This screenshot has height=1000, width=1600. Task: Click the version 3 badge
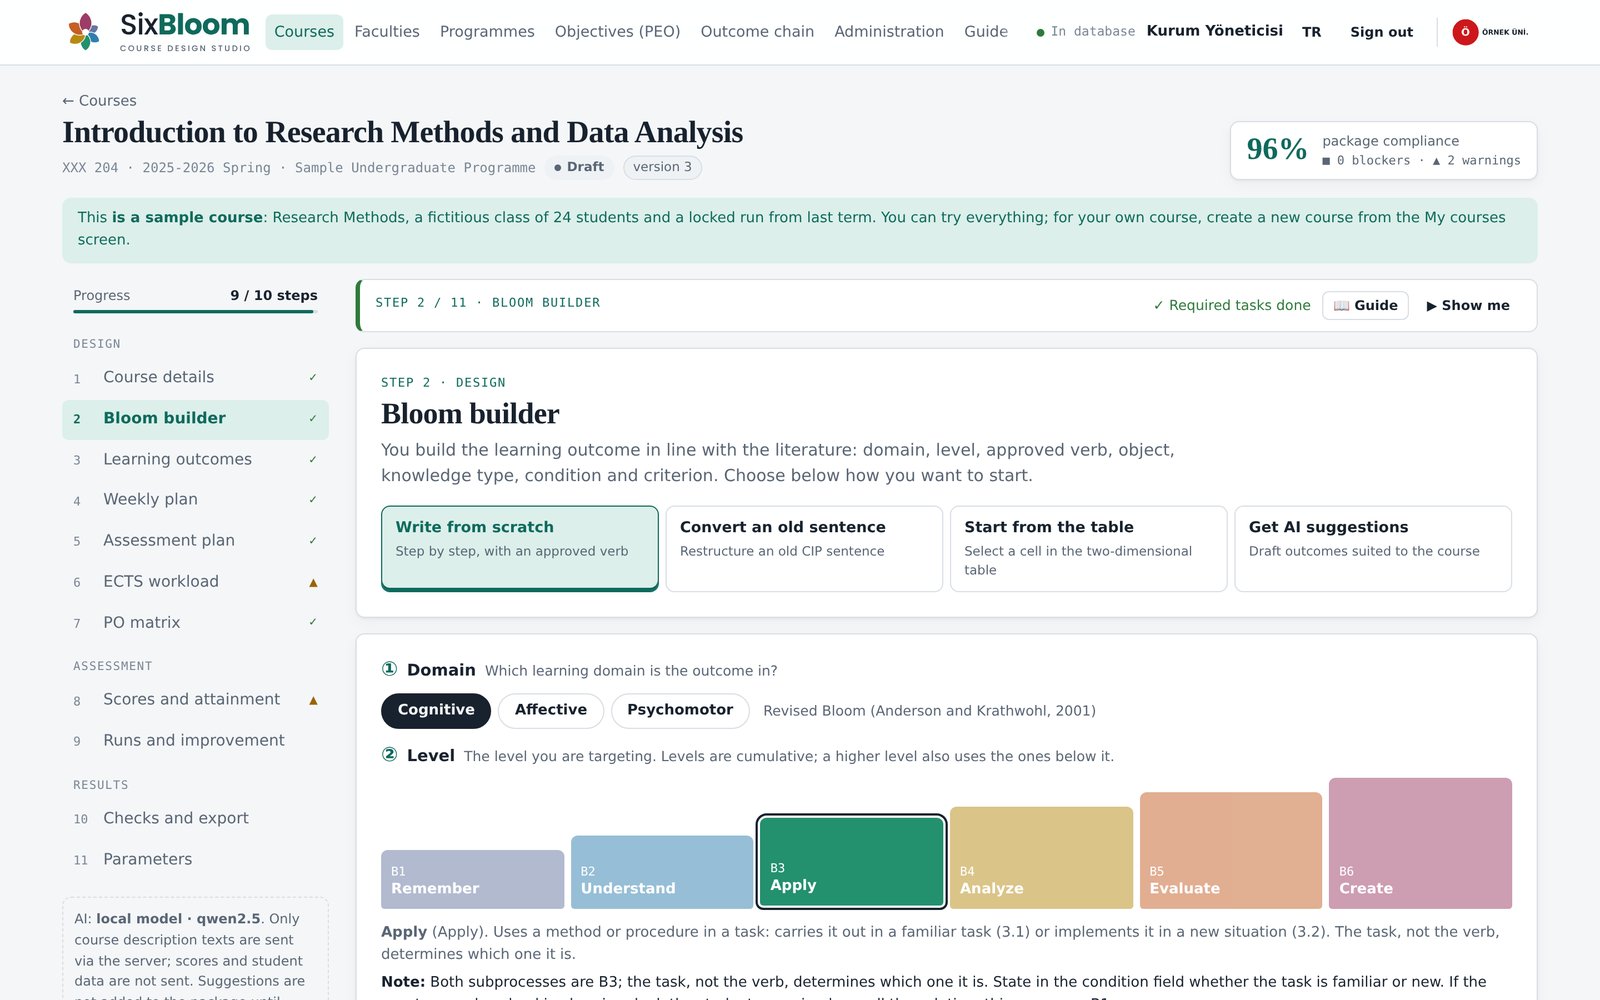coord(662,167)
